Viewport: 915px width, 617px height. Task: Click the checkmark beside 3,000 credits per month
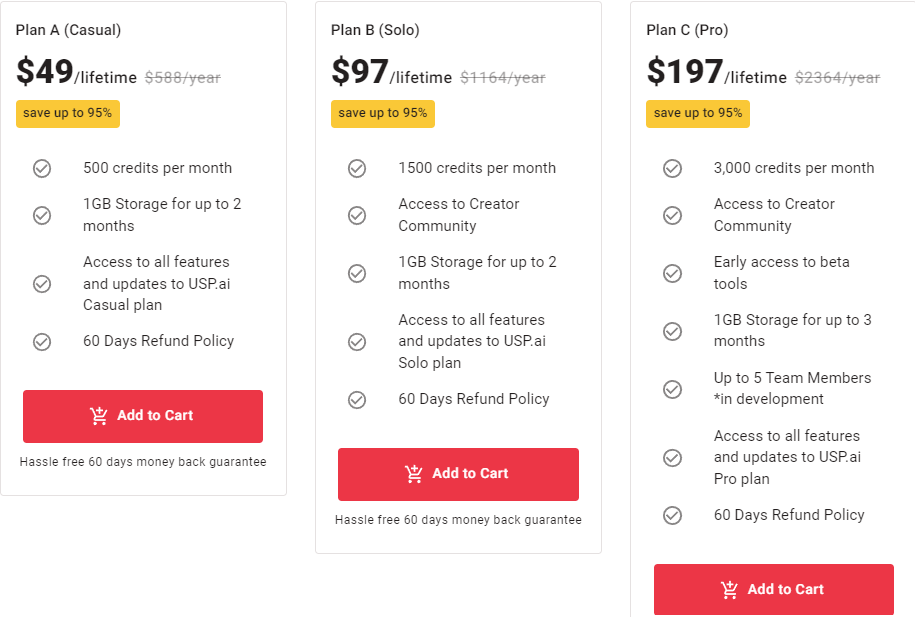point(672,168)
